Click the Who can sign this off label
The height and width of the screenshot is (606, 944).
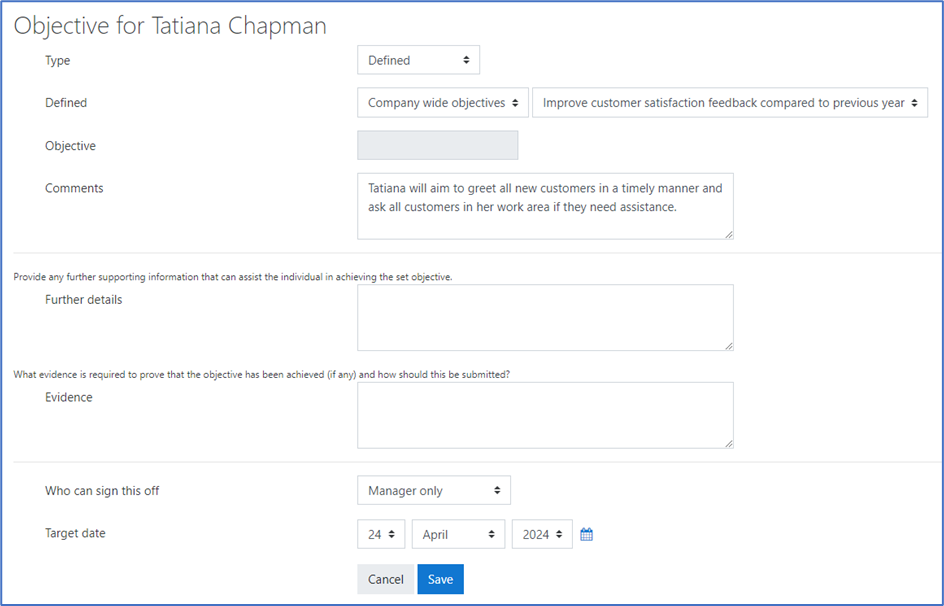(x=102, y=490)
